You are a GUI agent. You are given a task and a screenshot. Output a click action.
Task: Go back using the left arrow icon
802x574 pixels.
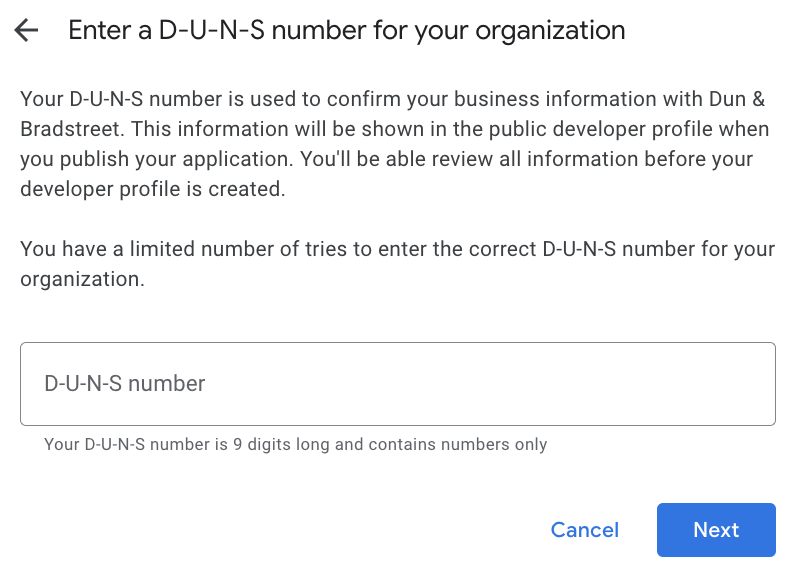coord(26,30)
